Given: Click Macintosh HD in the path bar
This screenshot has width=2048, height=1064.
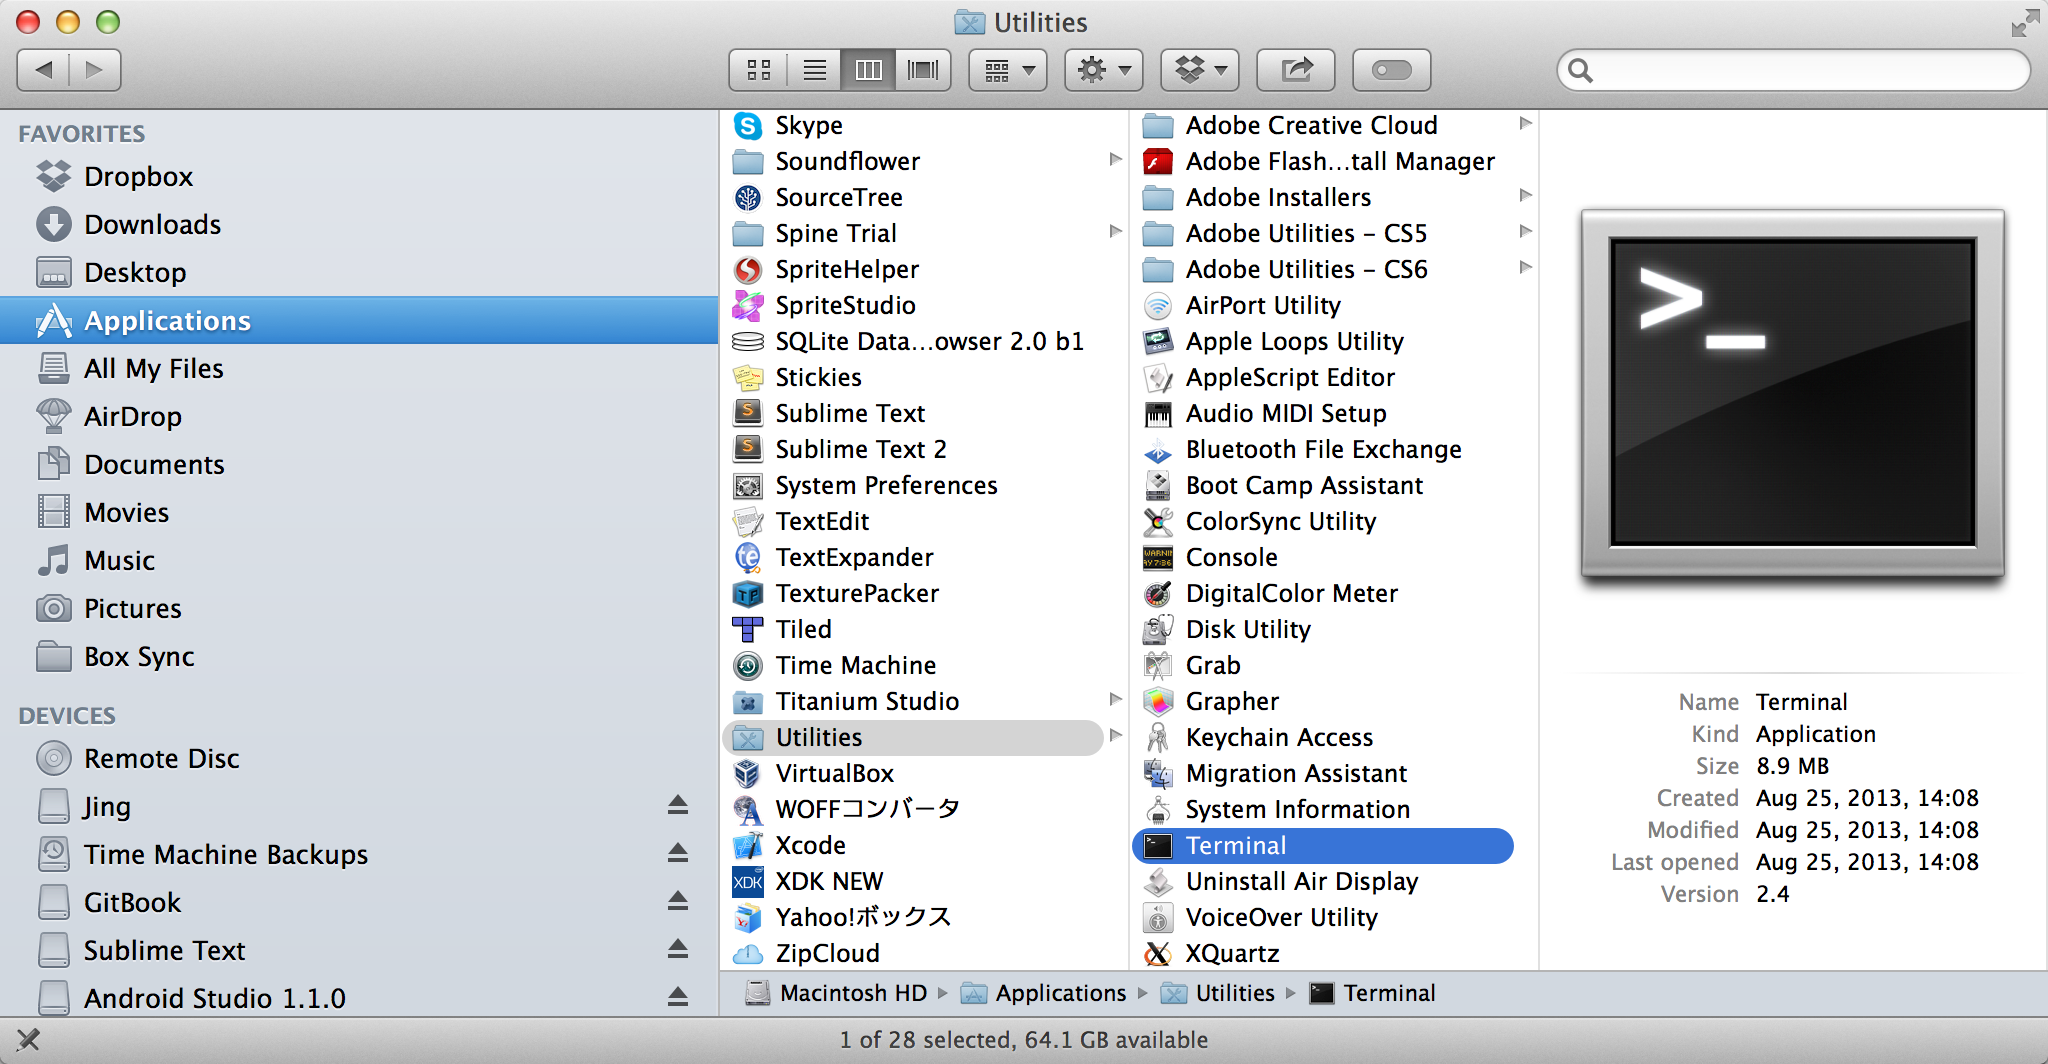Looking at the screenshot, I should 837,993.
